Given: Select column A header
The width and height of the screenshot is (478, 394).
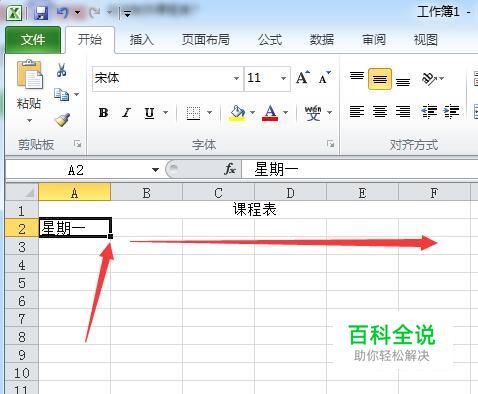Looking at the screenshot, I should [75, 192].
